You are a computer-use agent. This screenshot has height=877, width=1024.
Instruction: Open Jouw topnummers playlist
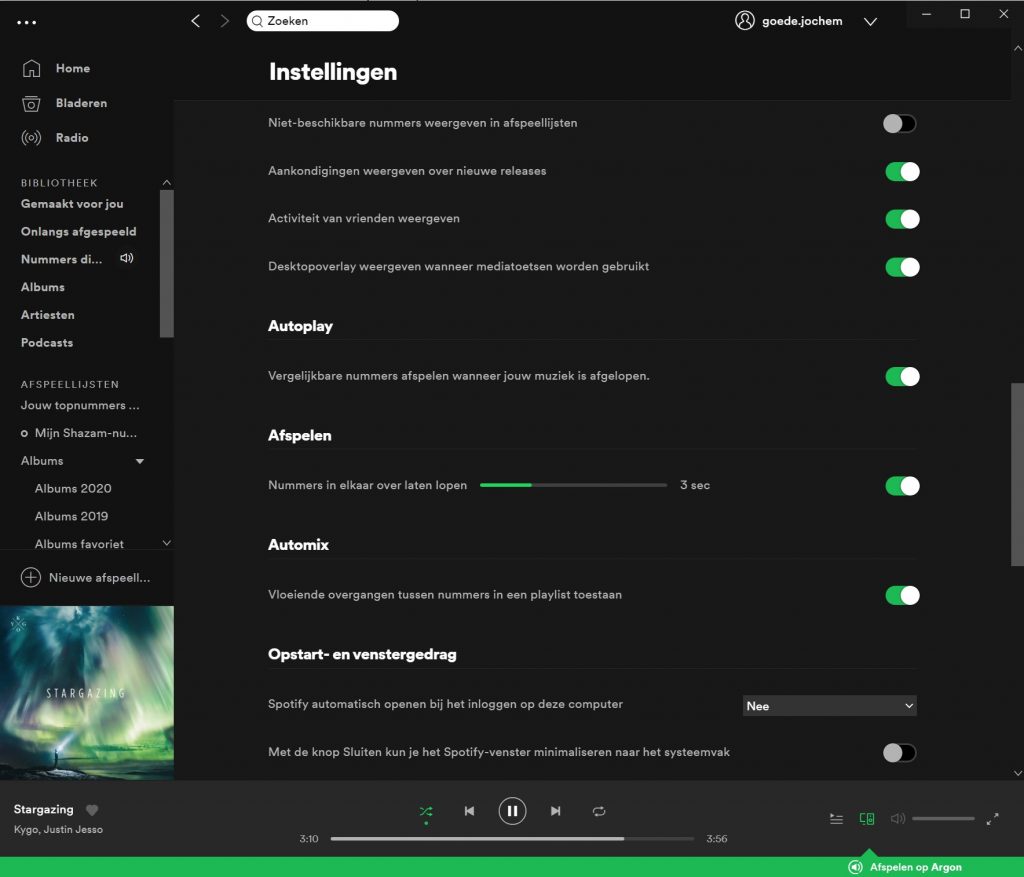80,406
